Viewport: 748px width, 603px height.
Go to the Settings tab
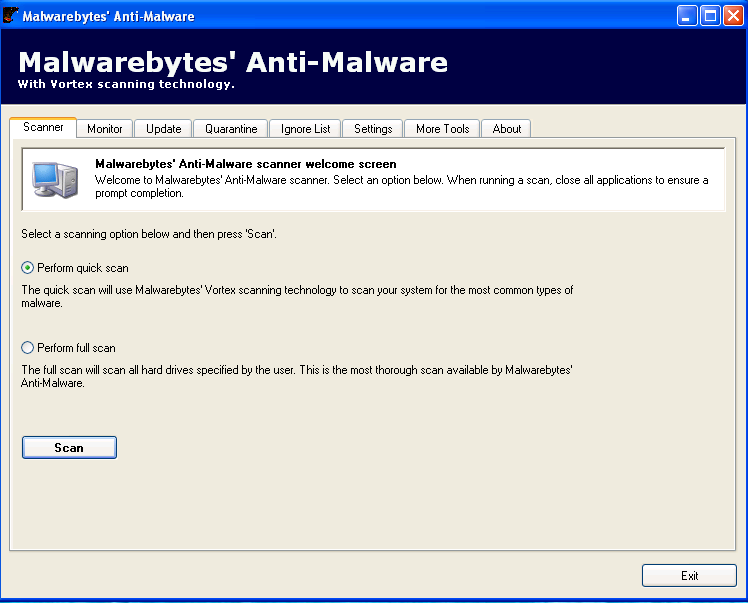tap(373, 129)
